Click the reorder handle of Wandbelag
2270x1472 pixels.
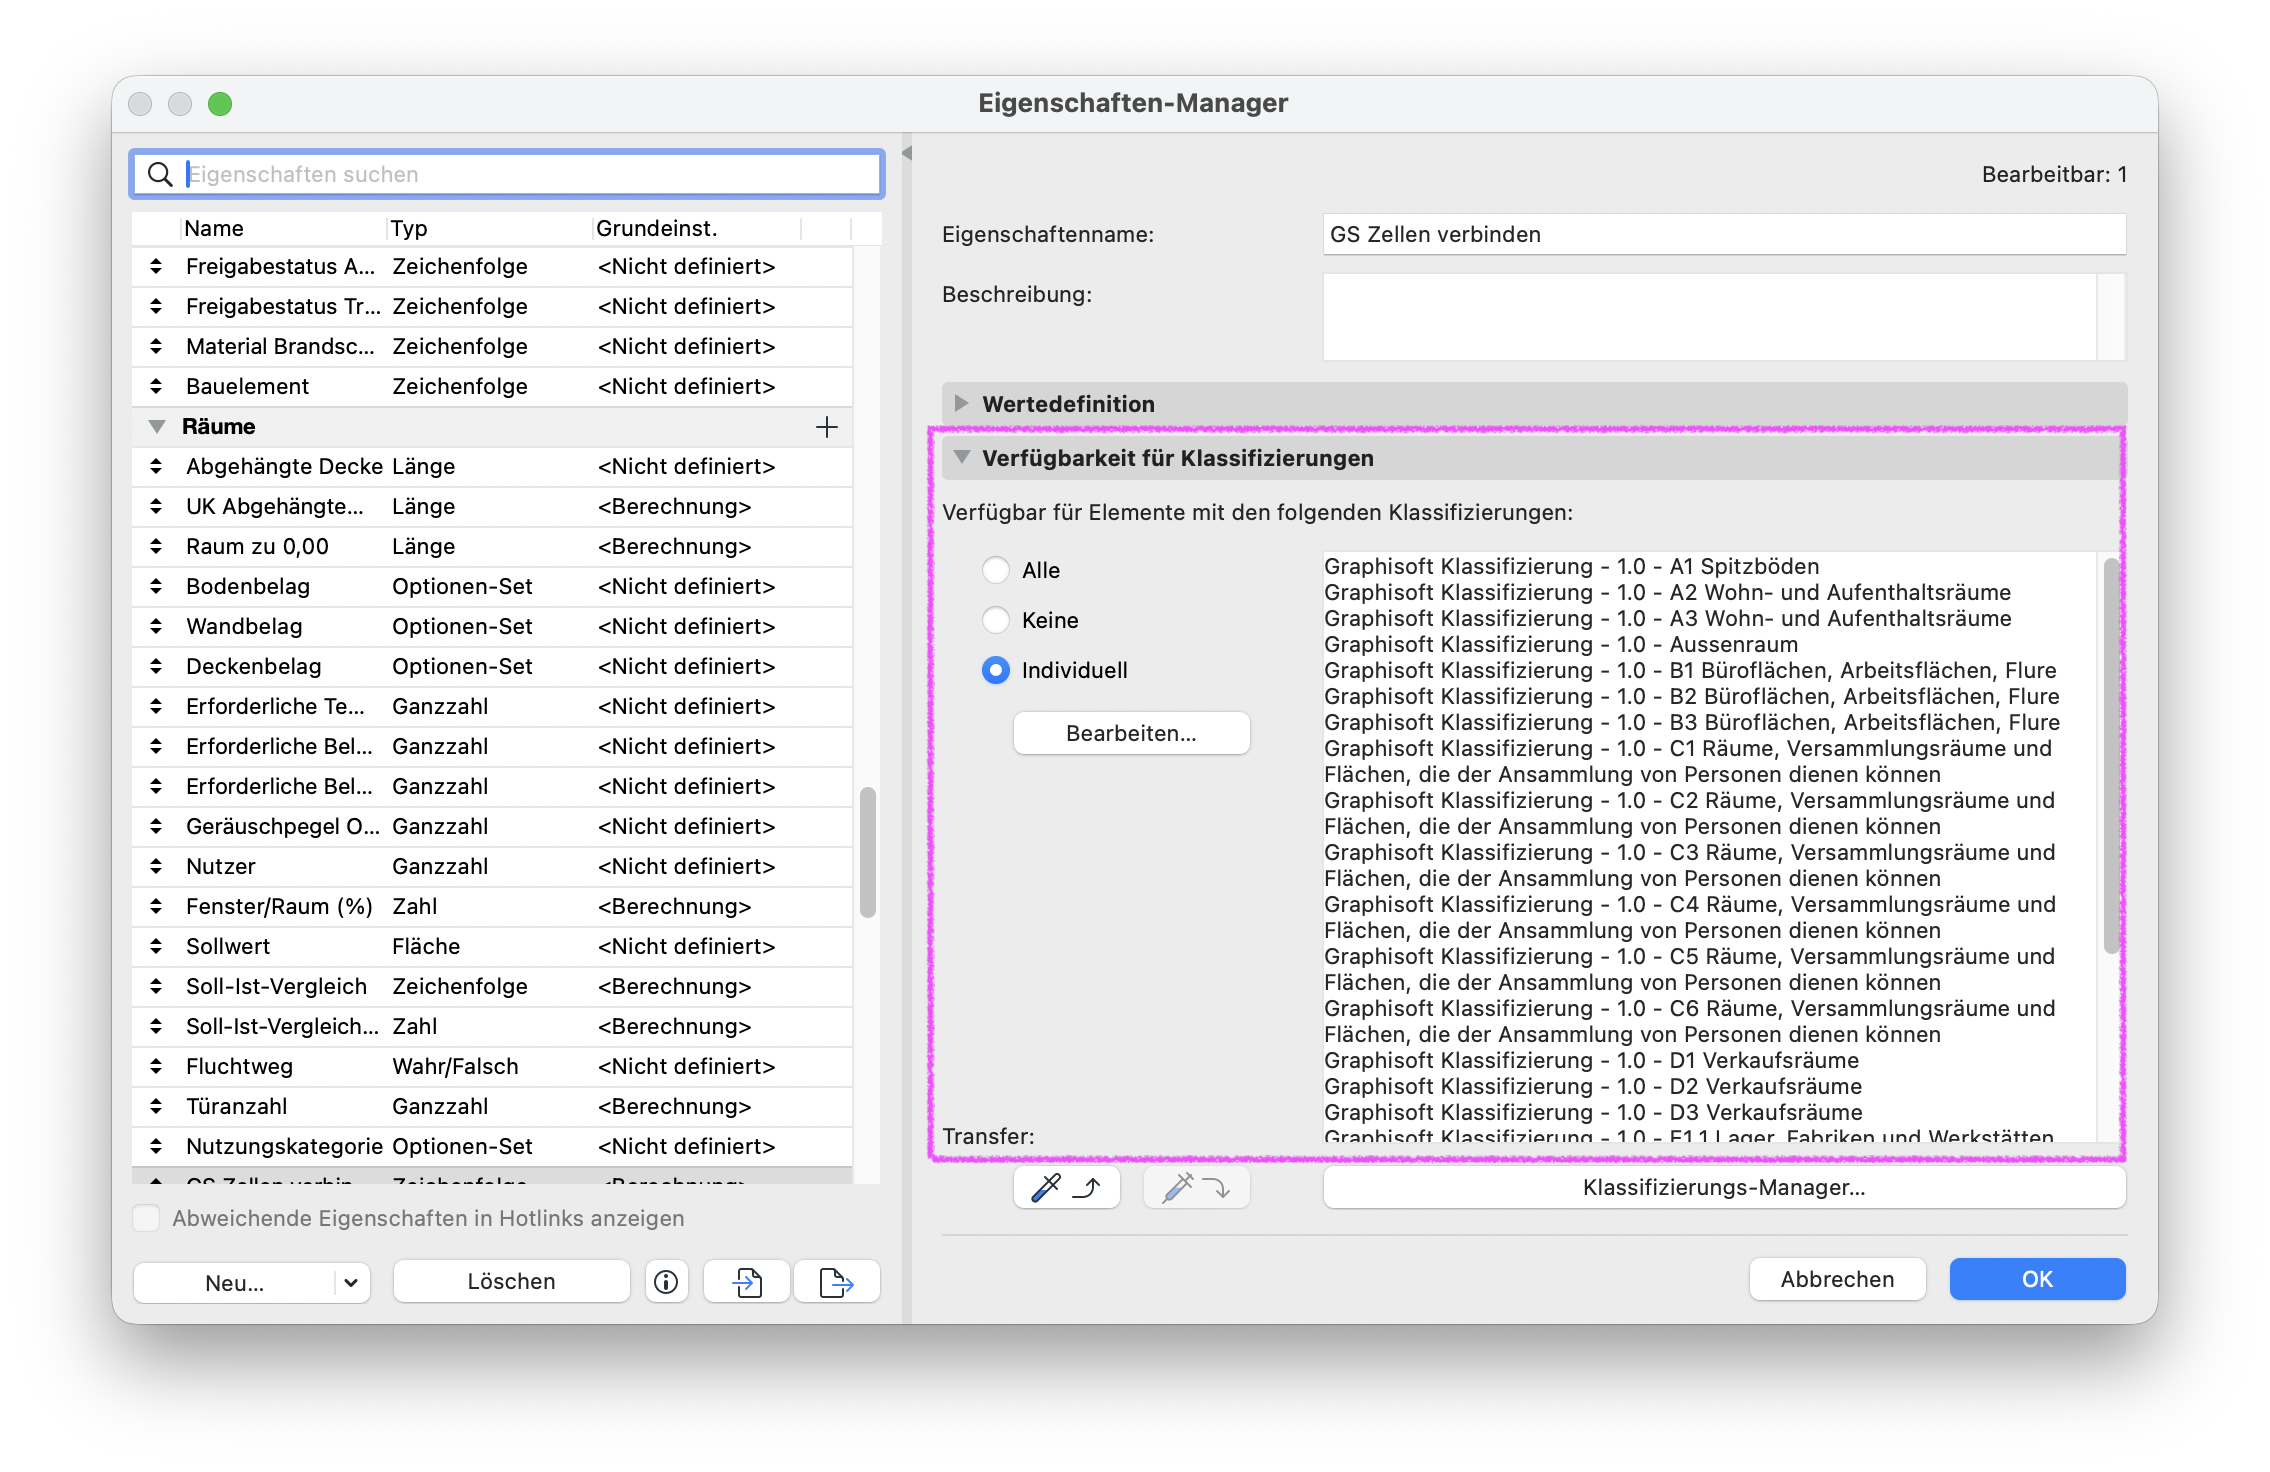[x=156, y=627]
